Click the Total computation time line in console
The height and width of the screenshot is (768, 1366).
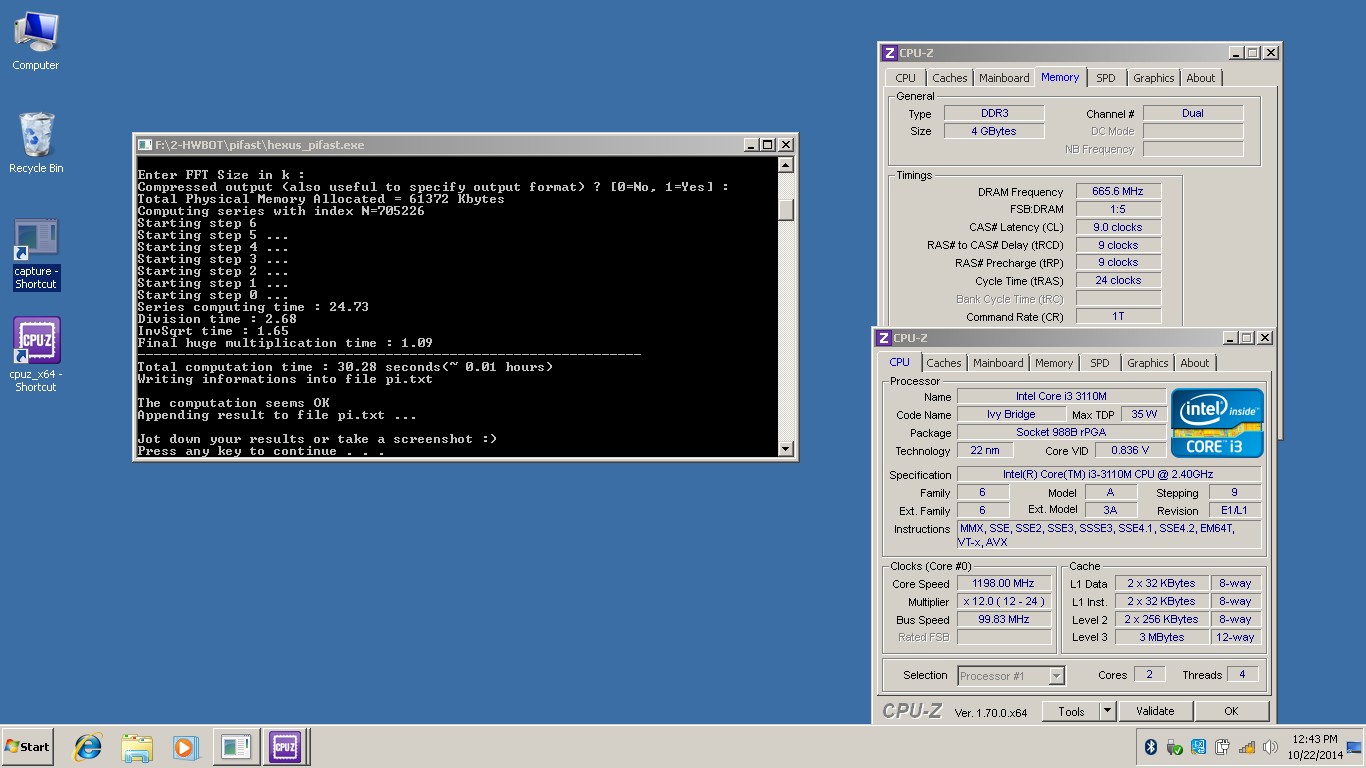(x=345, y=367)
